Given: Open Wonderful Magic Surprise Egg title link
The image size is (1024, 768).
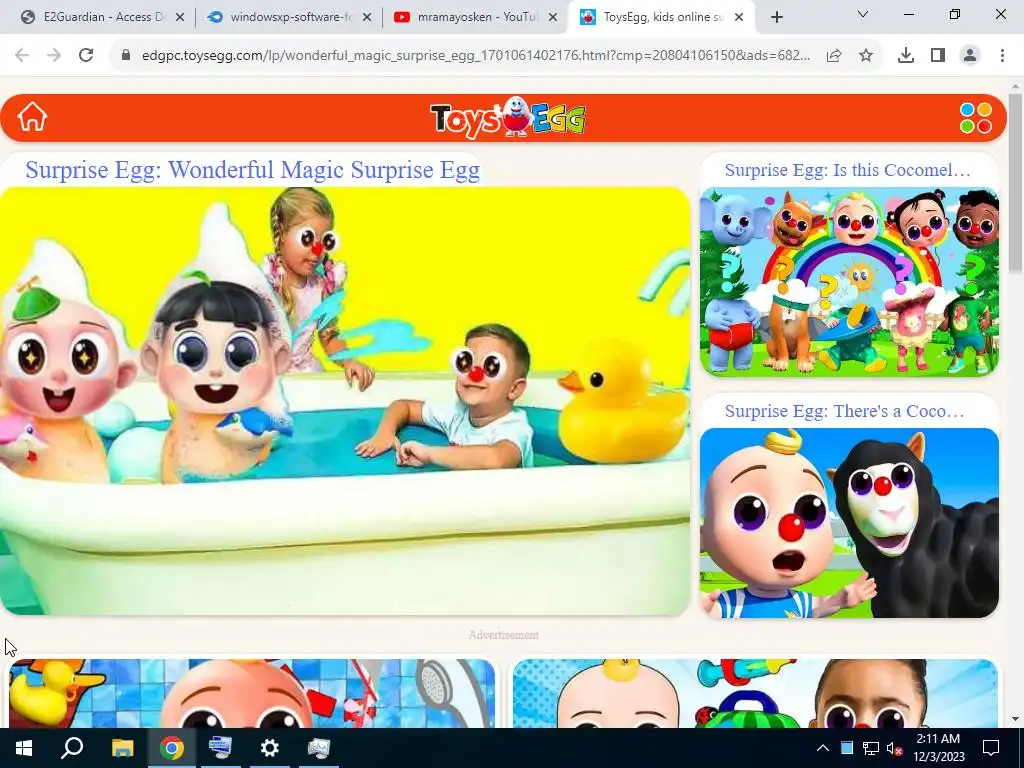Looking at the screenshot, I should 252,170.
